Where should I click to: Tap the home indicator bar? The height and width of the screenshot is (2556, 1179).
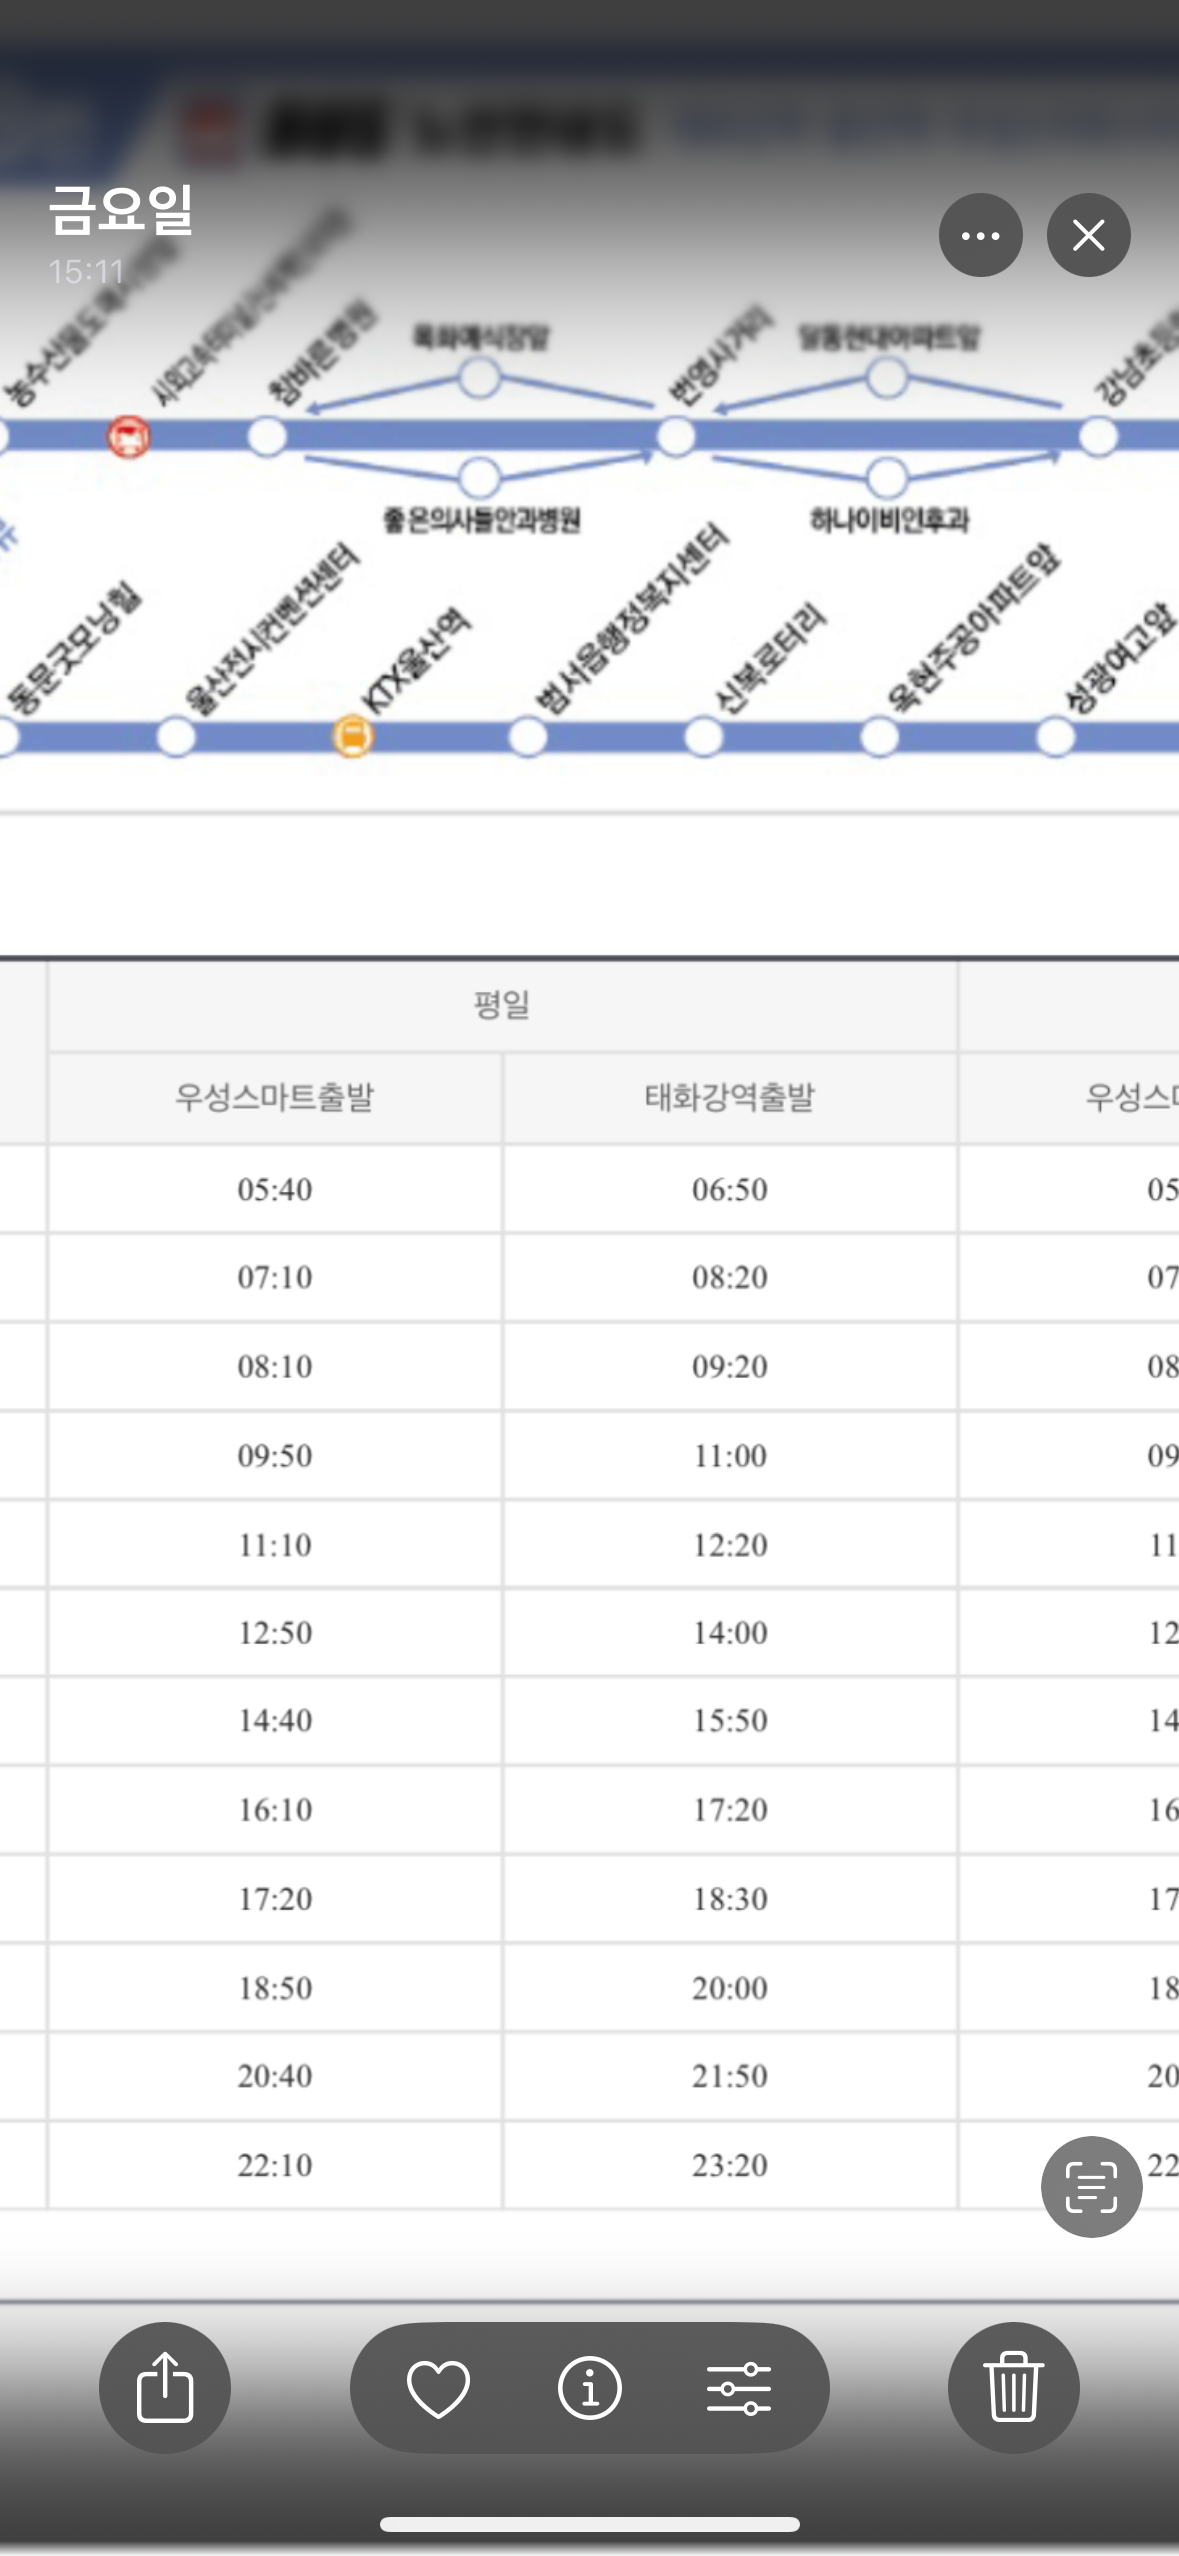(589, 2524)
